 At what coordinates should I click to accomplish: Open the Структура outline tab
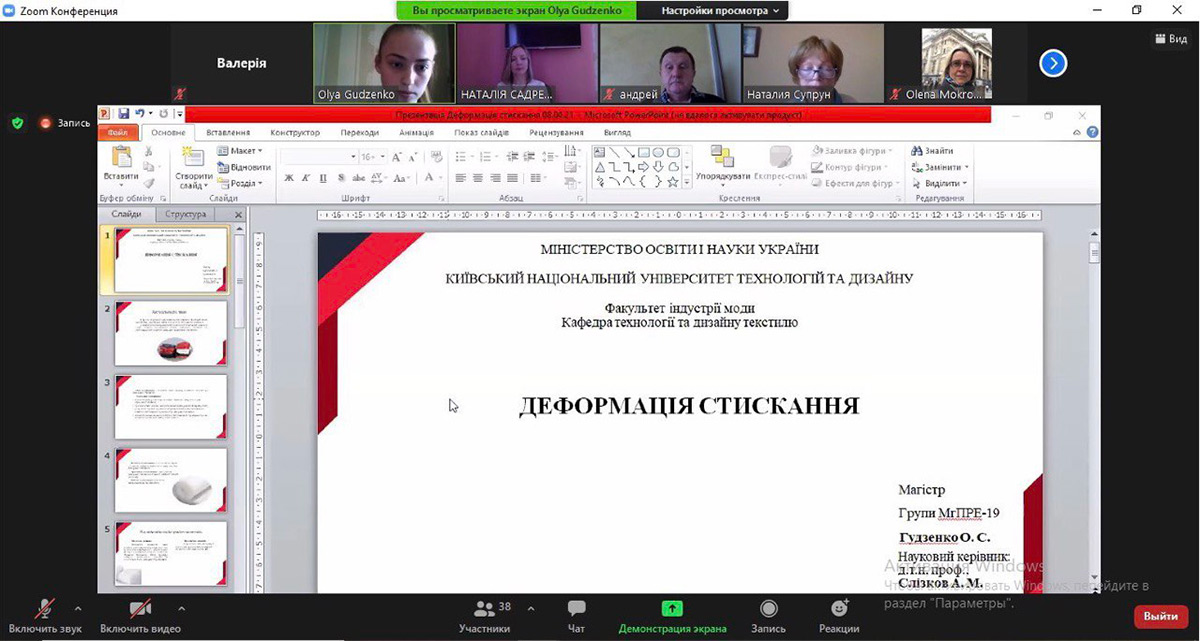click(186, 214)
